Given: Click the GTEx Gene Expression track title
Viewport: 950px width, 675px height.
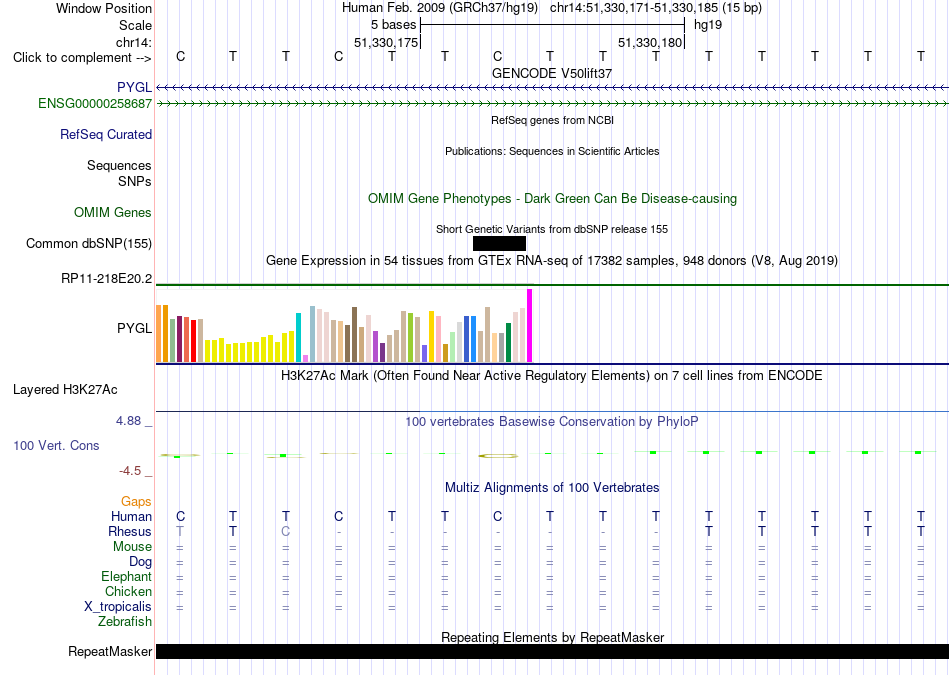Looking at the screenshot, I should [x=552, y=261].
